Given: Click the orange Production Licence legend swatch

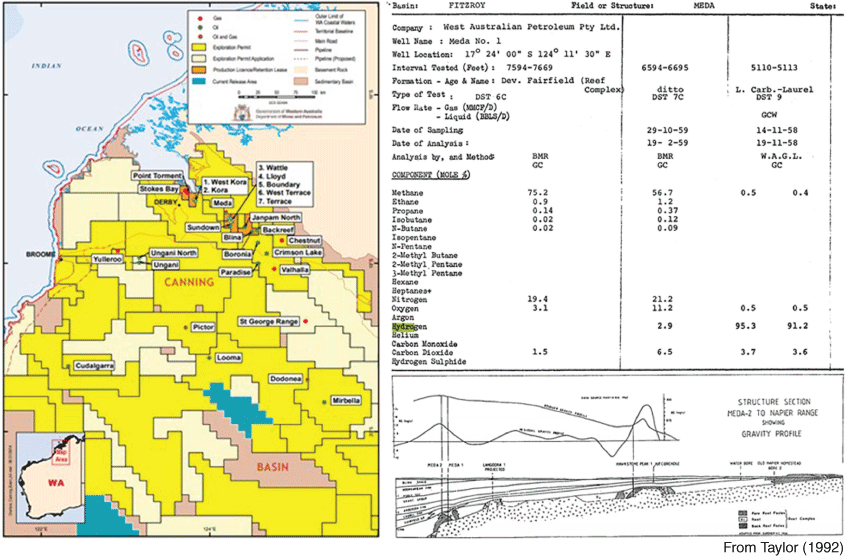Looking at the screenshot, I should pos(199,70).
